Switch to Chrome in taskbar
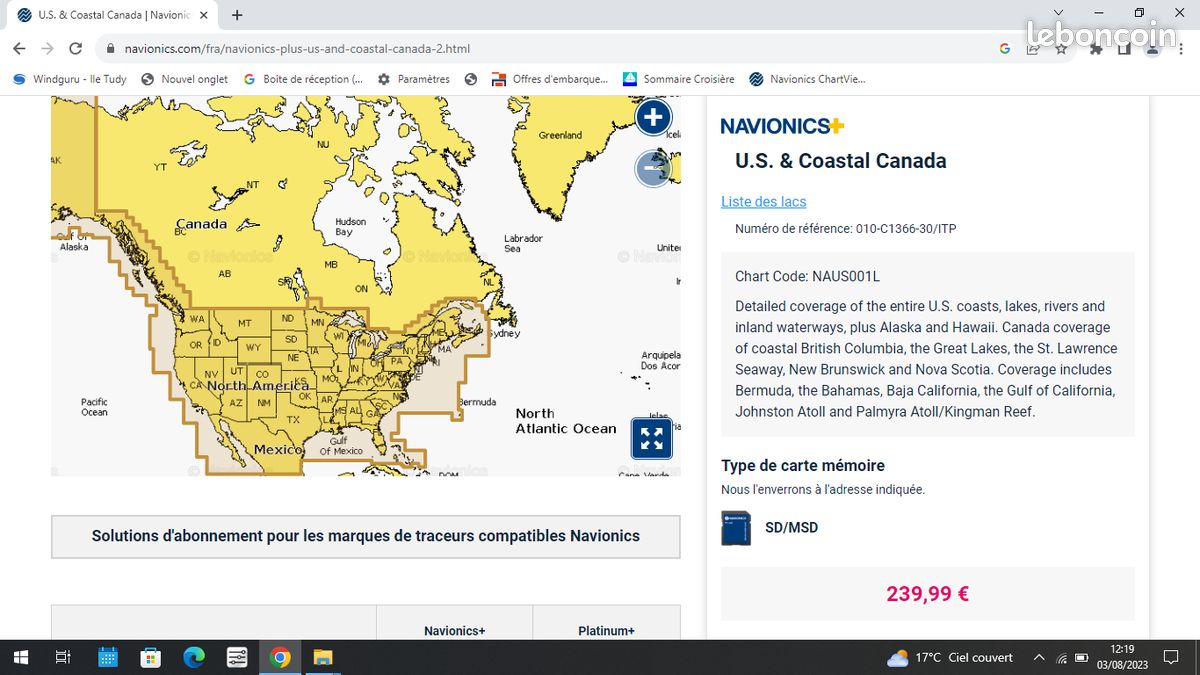The height and width of the screenshot is (675, 1200). pos(280,657)
